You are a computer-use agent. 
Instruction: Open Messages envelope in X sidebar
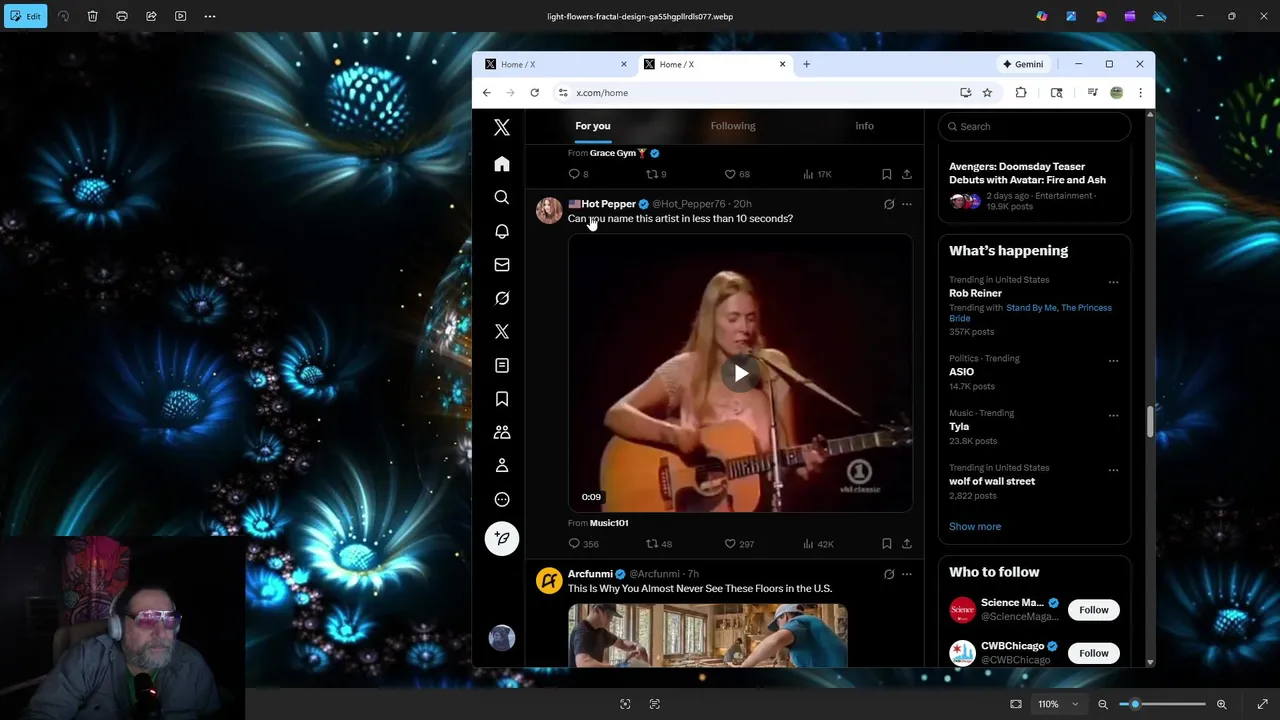tap(502, 265)
